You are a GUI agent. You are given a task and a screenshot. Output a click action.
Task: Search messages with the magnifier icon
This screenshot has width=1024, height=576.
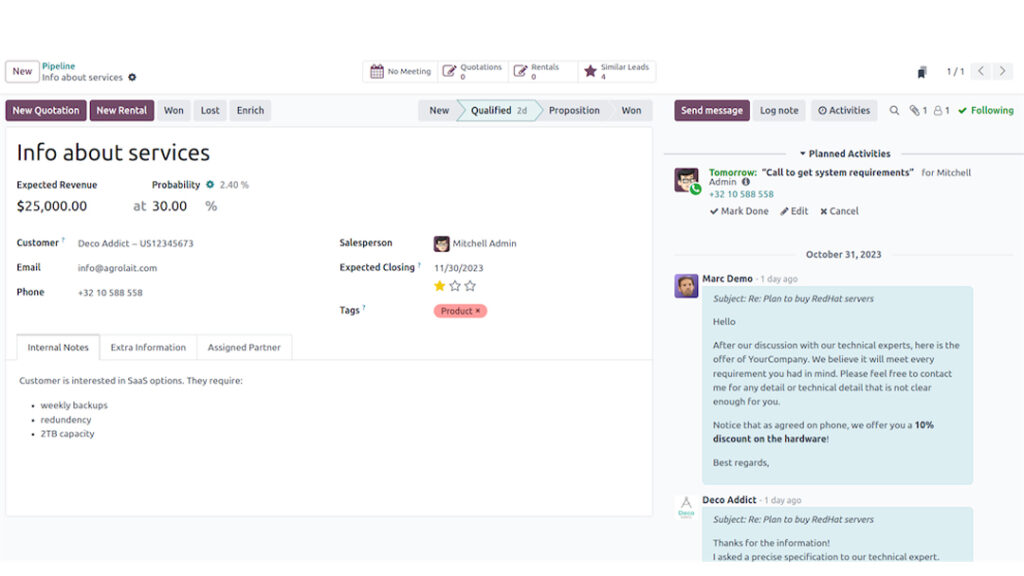click(x=895, y=111)
